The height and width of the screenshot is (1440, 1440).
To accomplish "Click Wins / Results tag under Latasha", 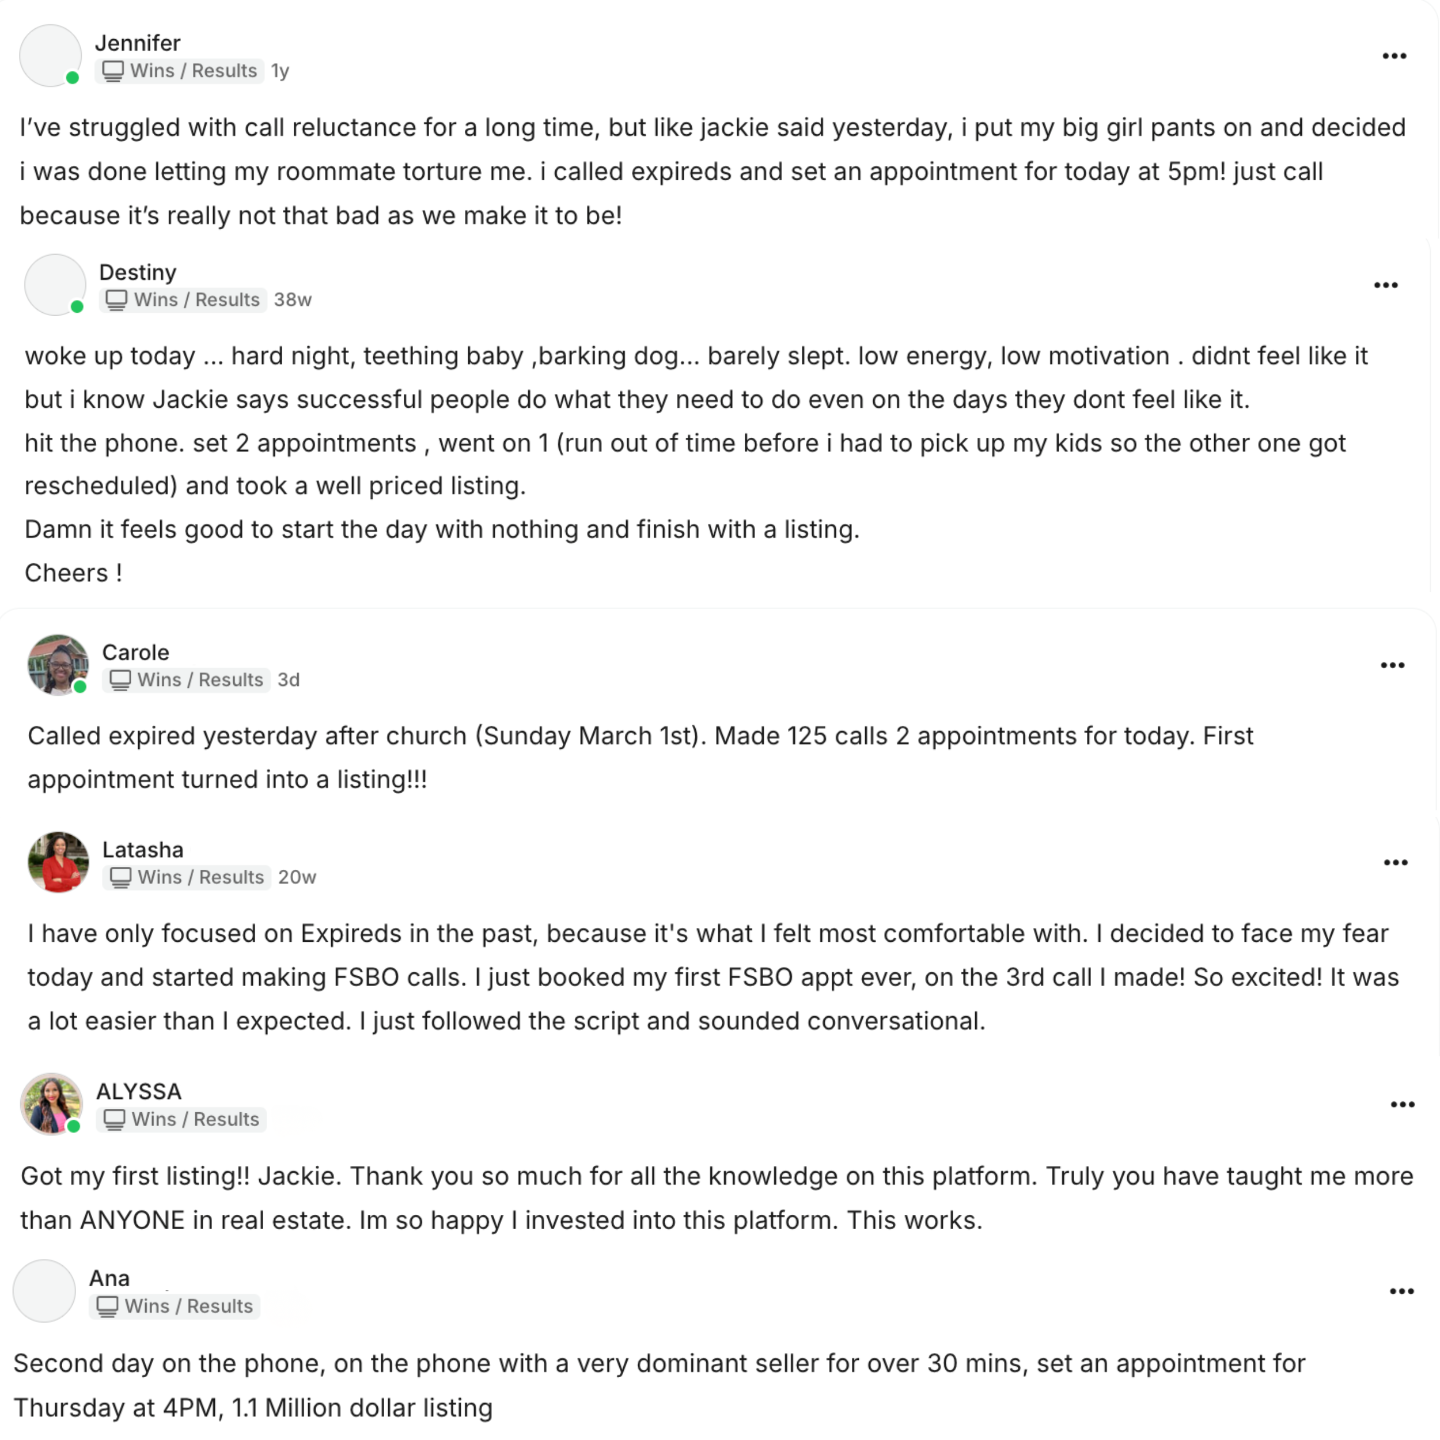I will [187, 877].
